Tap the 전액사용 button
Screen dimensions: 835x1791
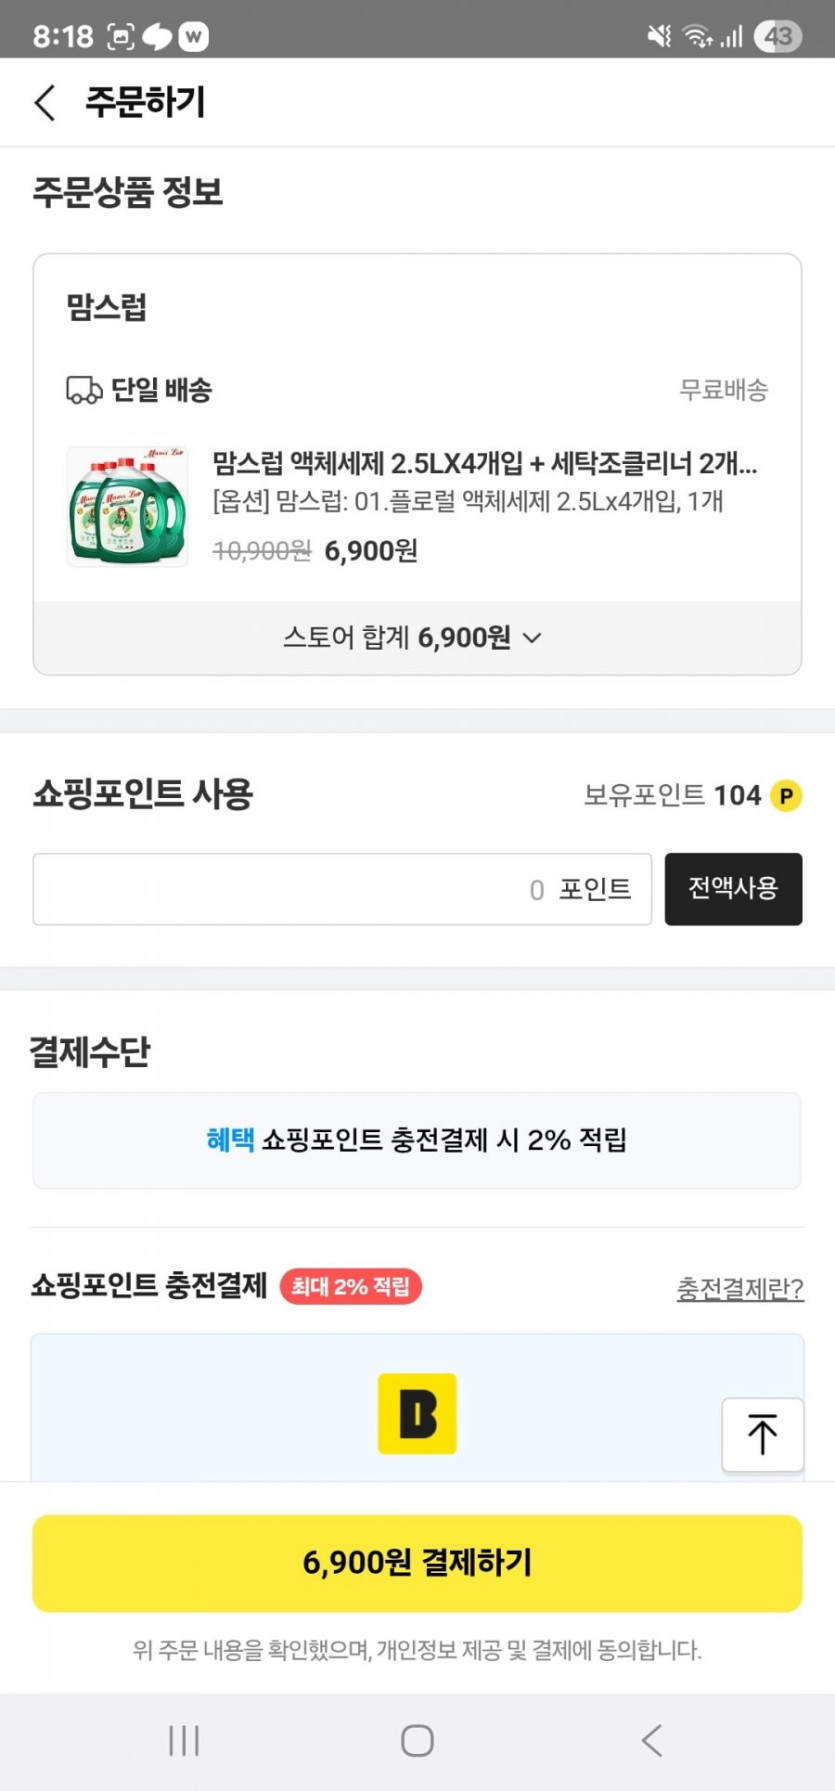[x=733, y=889]
